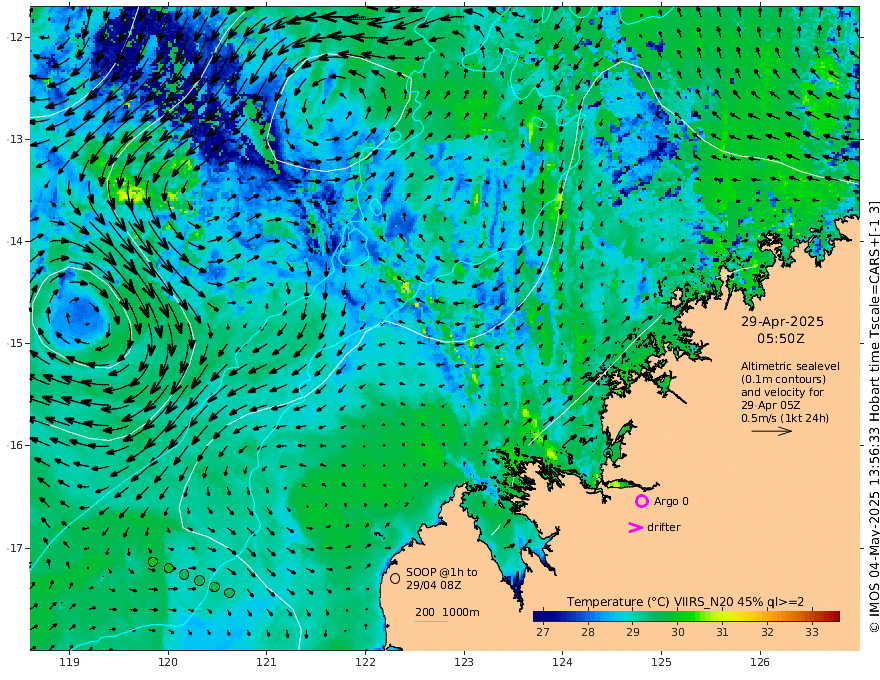Click the longitude axis label 120

click(x=168, y=662)
